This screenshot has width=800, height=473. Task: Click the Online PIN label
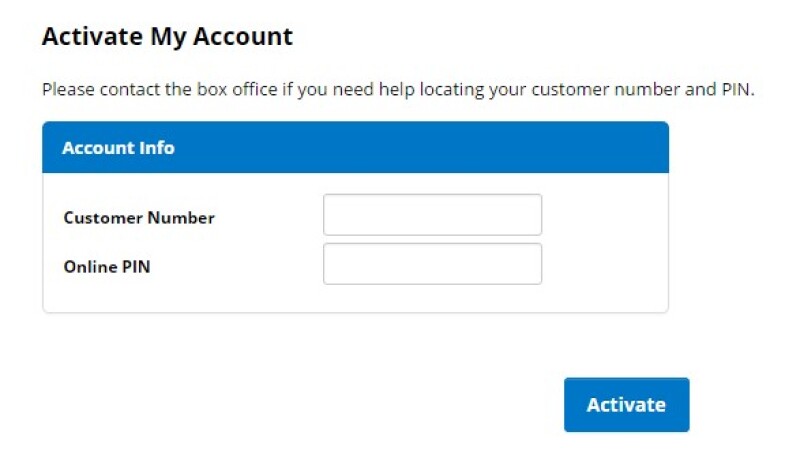[x=107, y=267]
